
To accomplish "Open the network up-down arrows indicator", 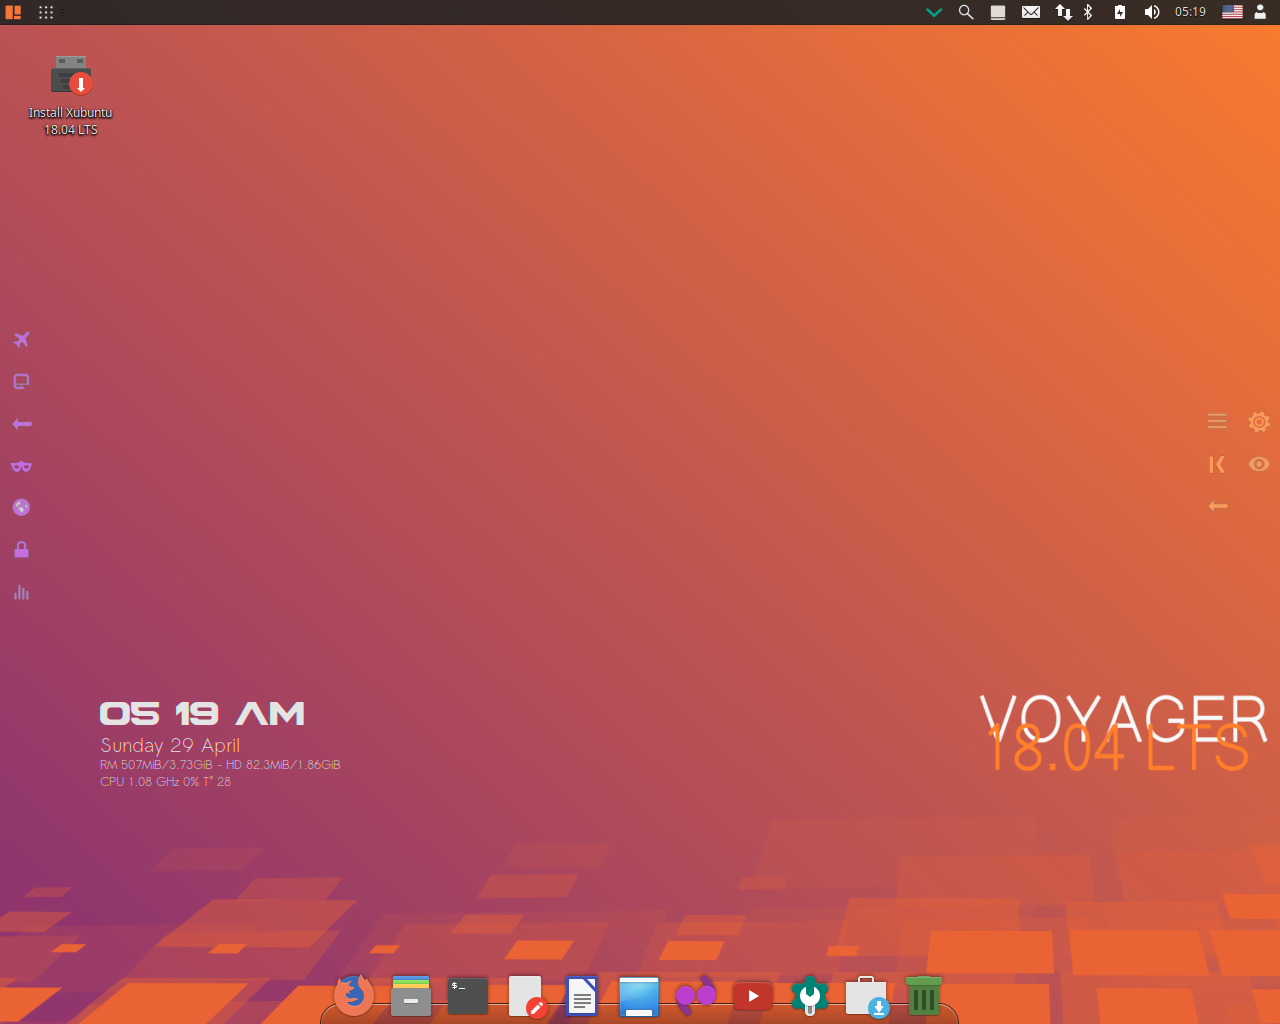I will (1063, 12).
